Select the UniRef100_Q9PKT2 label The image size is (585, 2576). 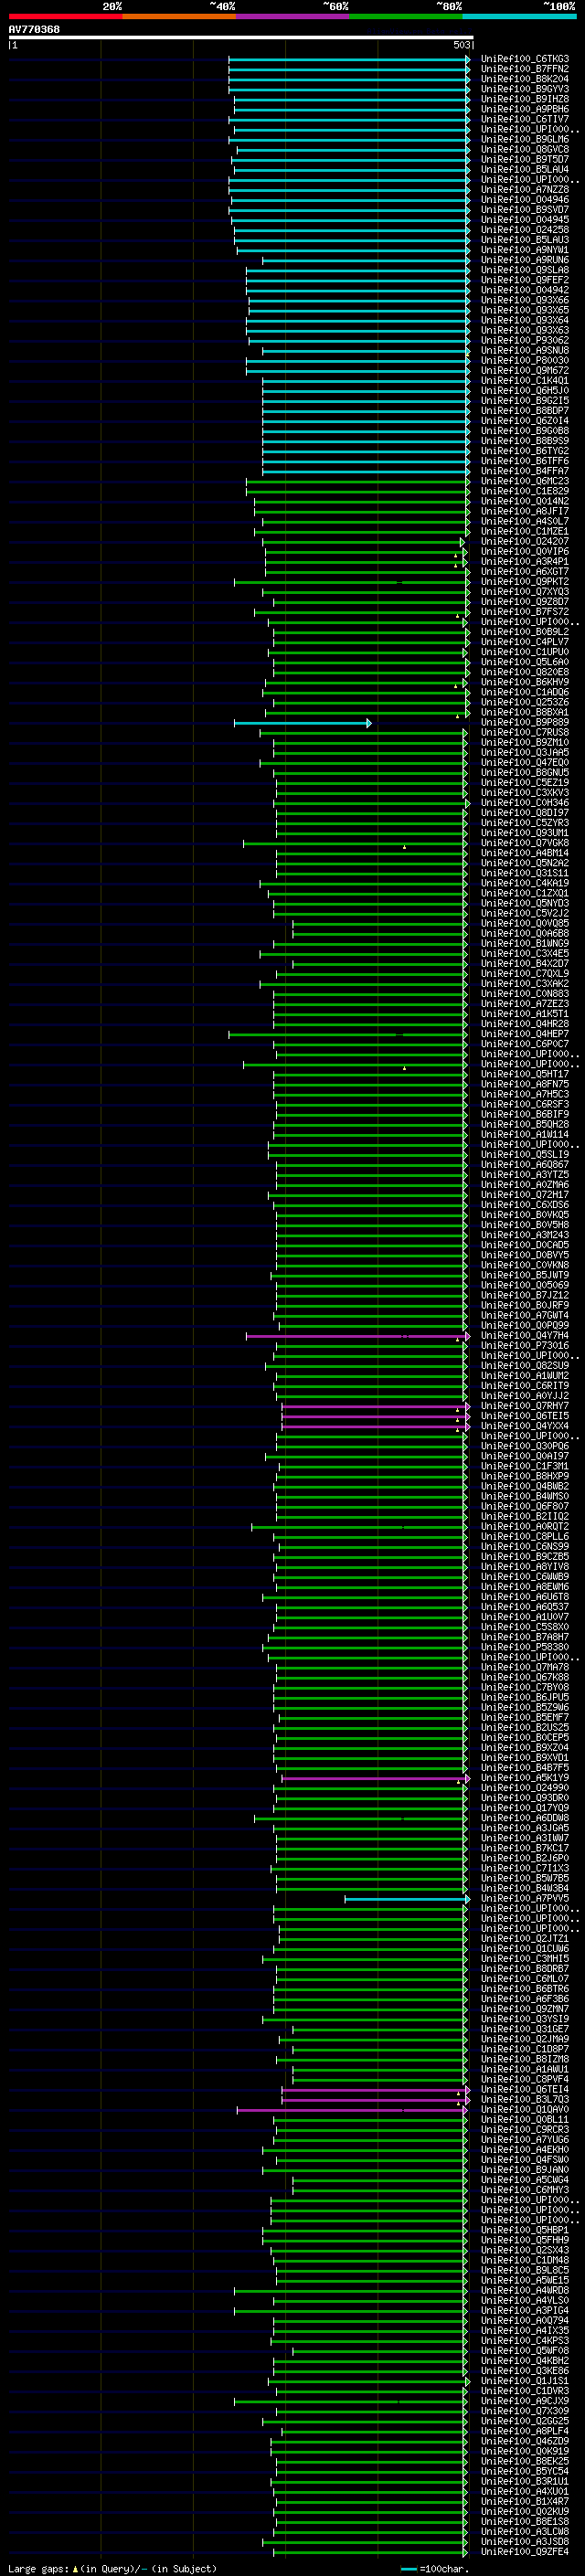(x=525, y=582)
